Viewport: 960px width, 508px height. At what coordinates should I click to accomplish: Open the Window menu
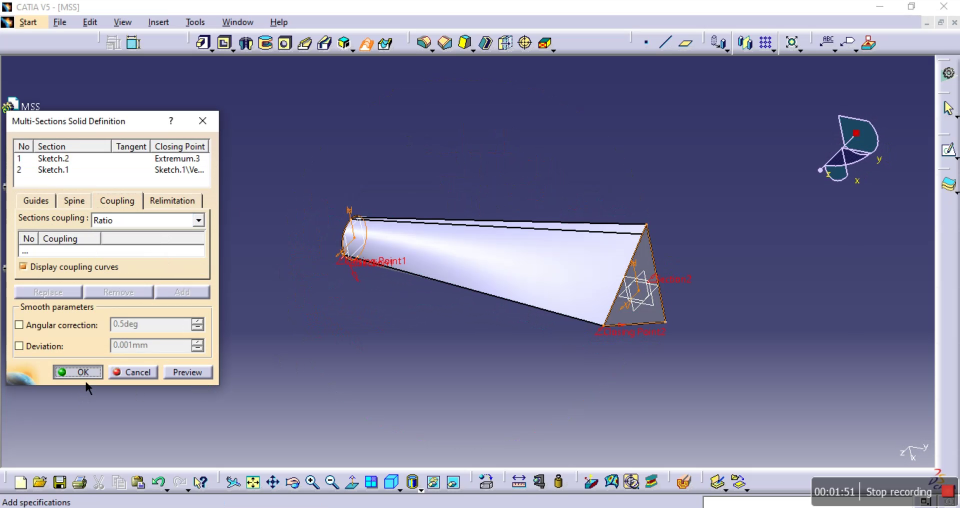(238, 22)
